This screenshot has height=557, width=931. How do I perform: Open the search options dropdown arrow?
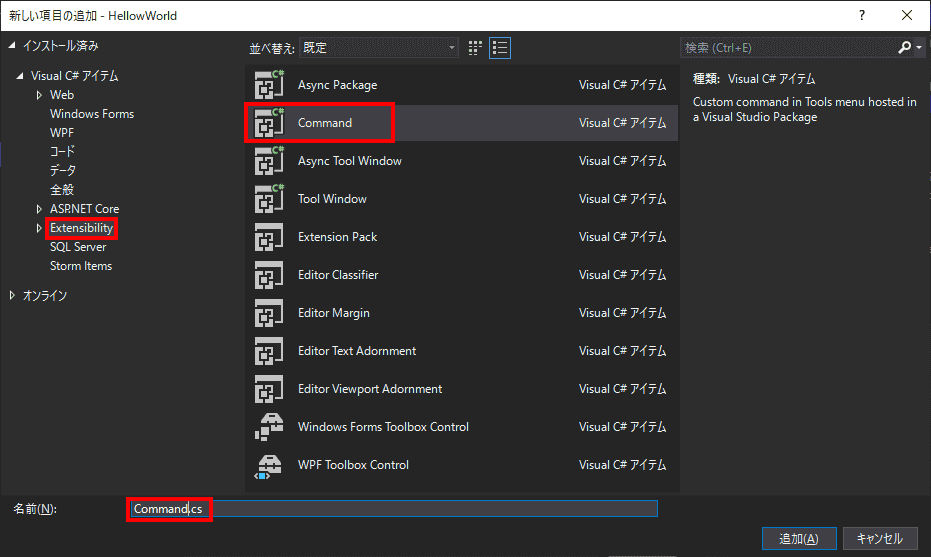tap(919, 48)
